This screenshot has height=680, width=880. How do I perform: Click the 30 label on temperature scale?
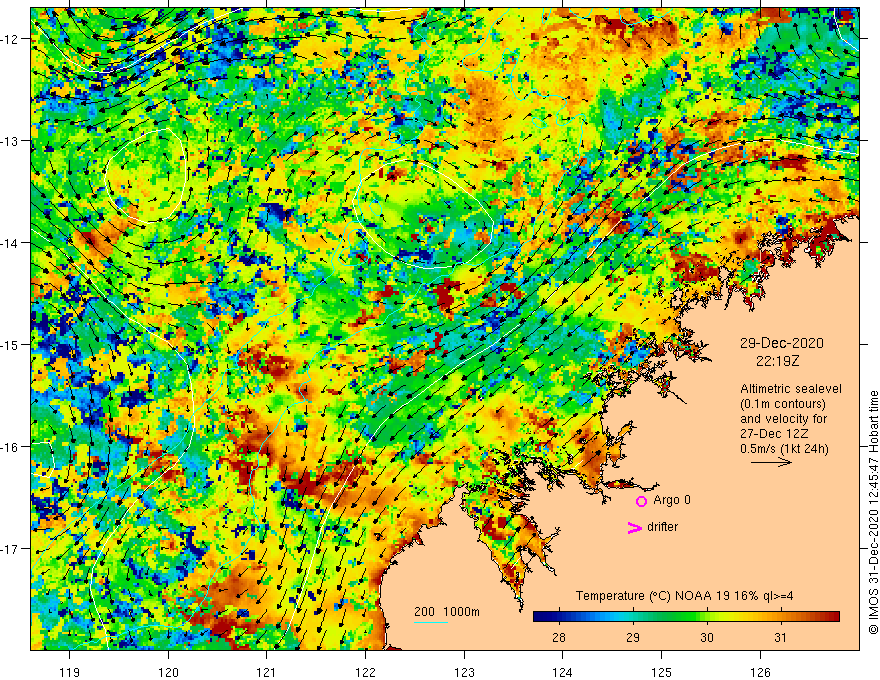[707, 637]
